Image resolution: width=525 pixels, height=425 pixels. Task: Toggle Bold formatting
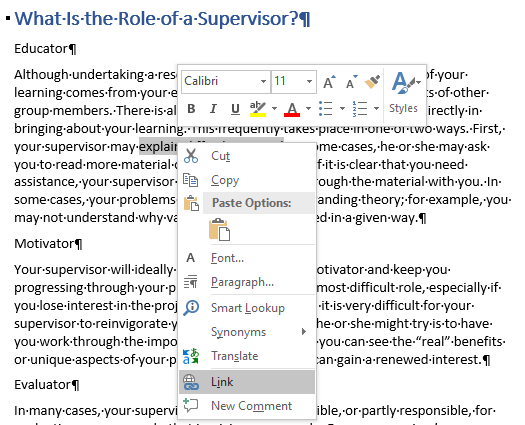(191, 109)
